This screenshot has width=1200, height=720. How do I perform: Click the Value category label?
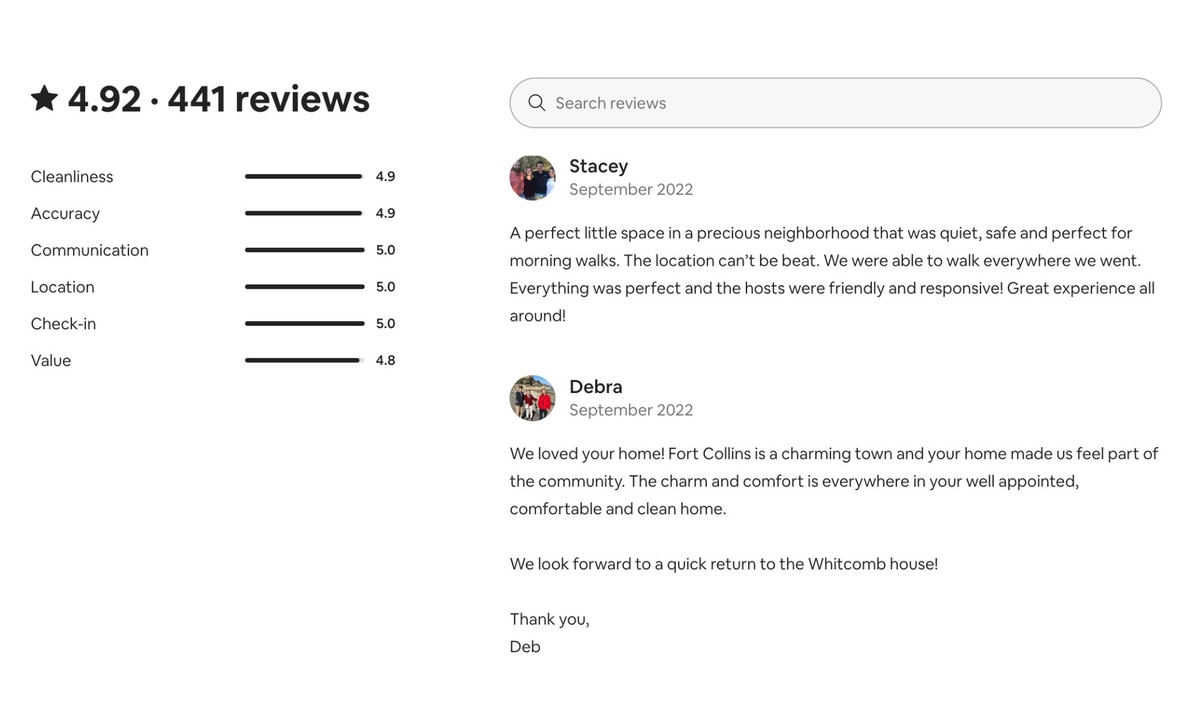(x=51, y=361)
